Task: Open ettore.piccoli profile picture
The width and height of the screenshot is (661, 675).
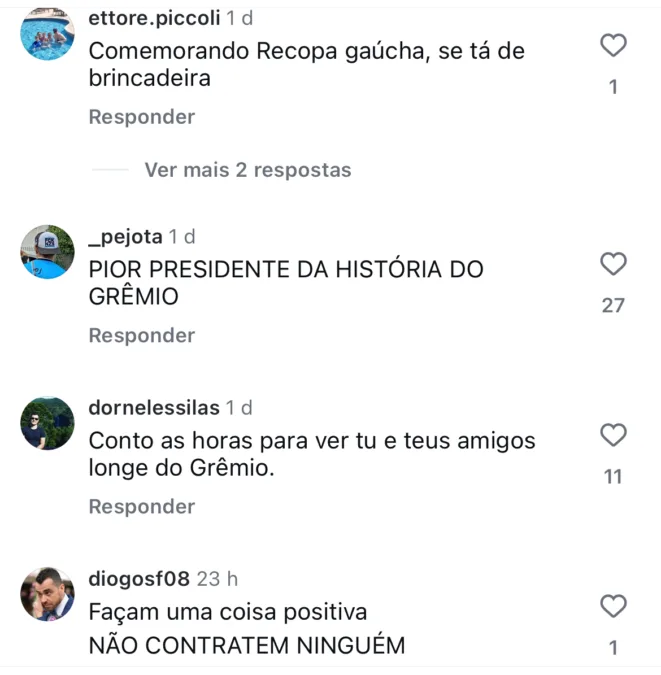Action: tap(47, 34)
